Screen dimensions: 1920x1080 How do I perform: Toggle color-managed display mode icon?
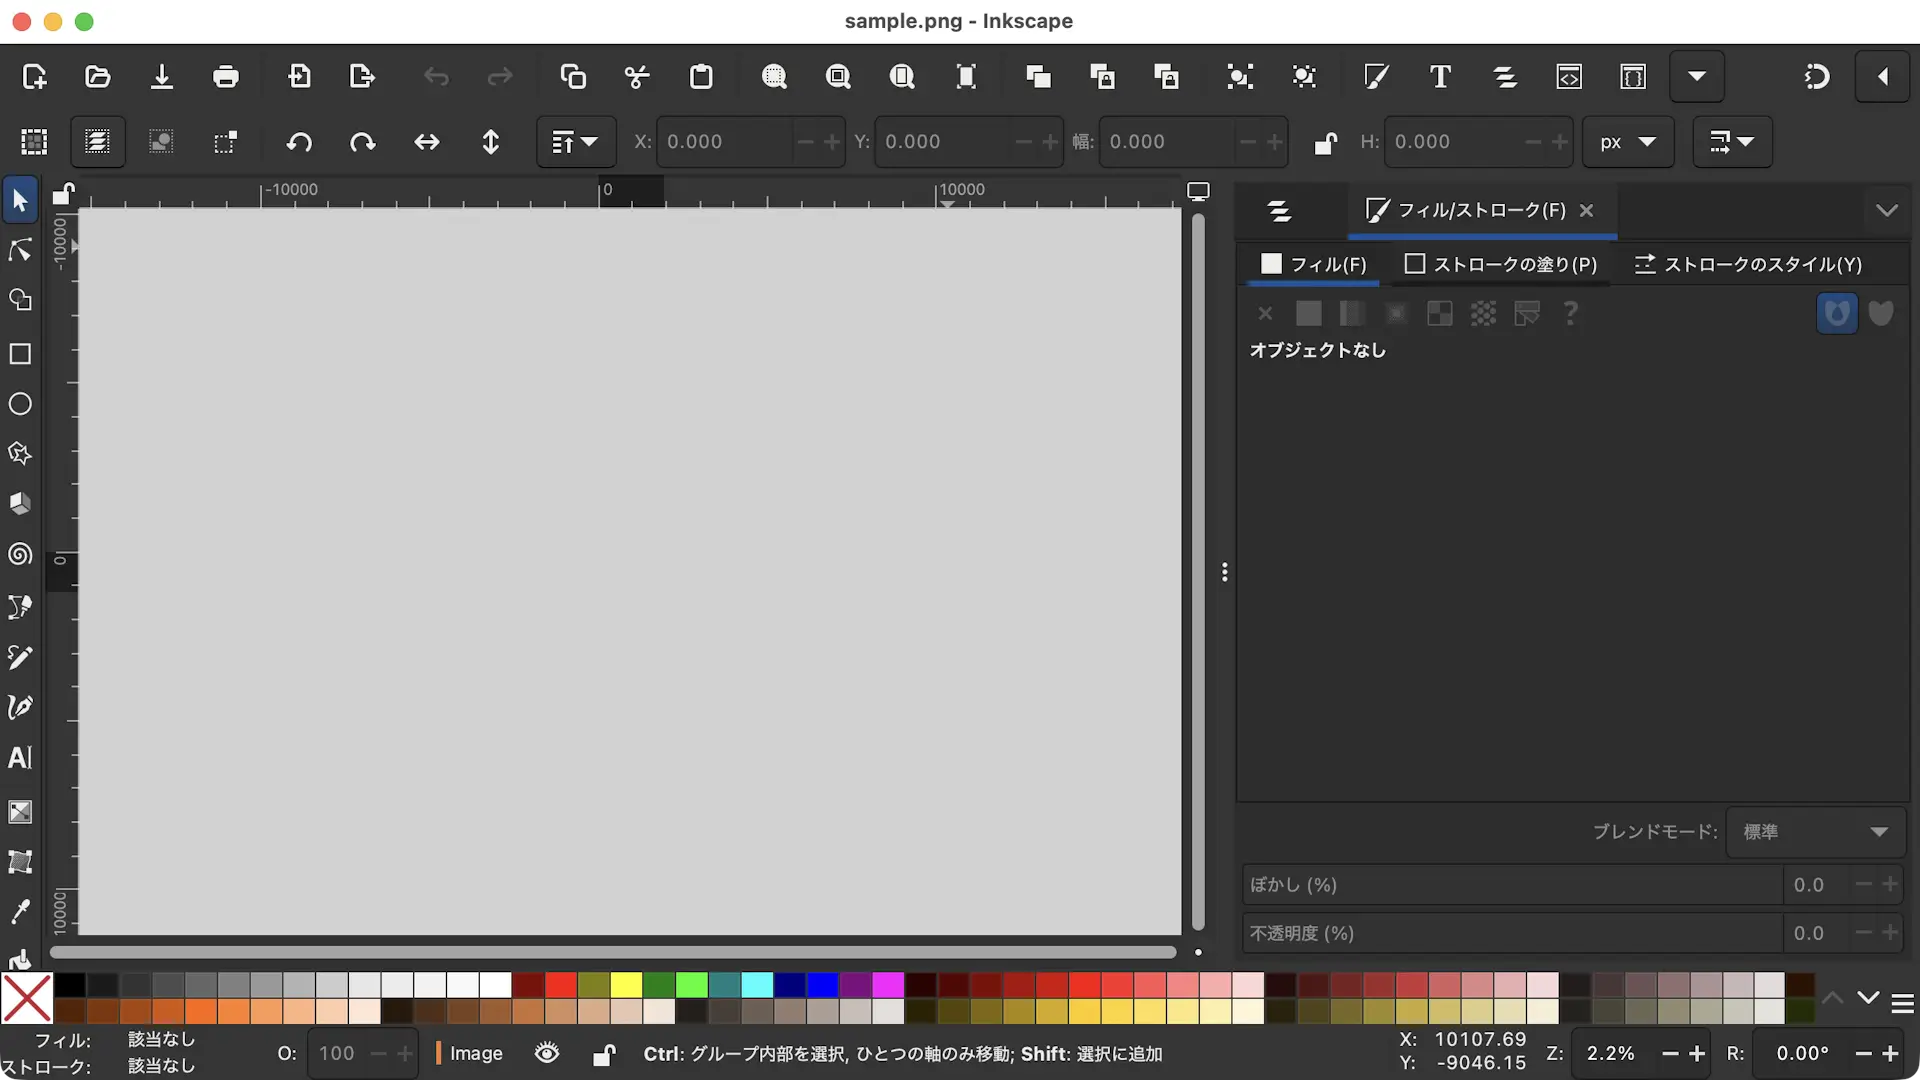click(x=1198, y=191)
